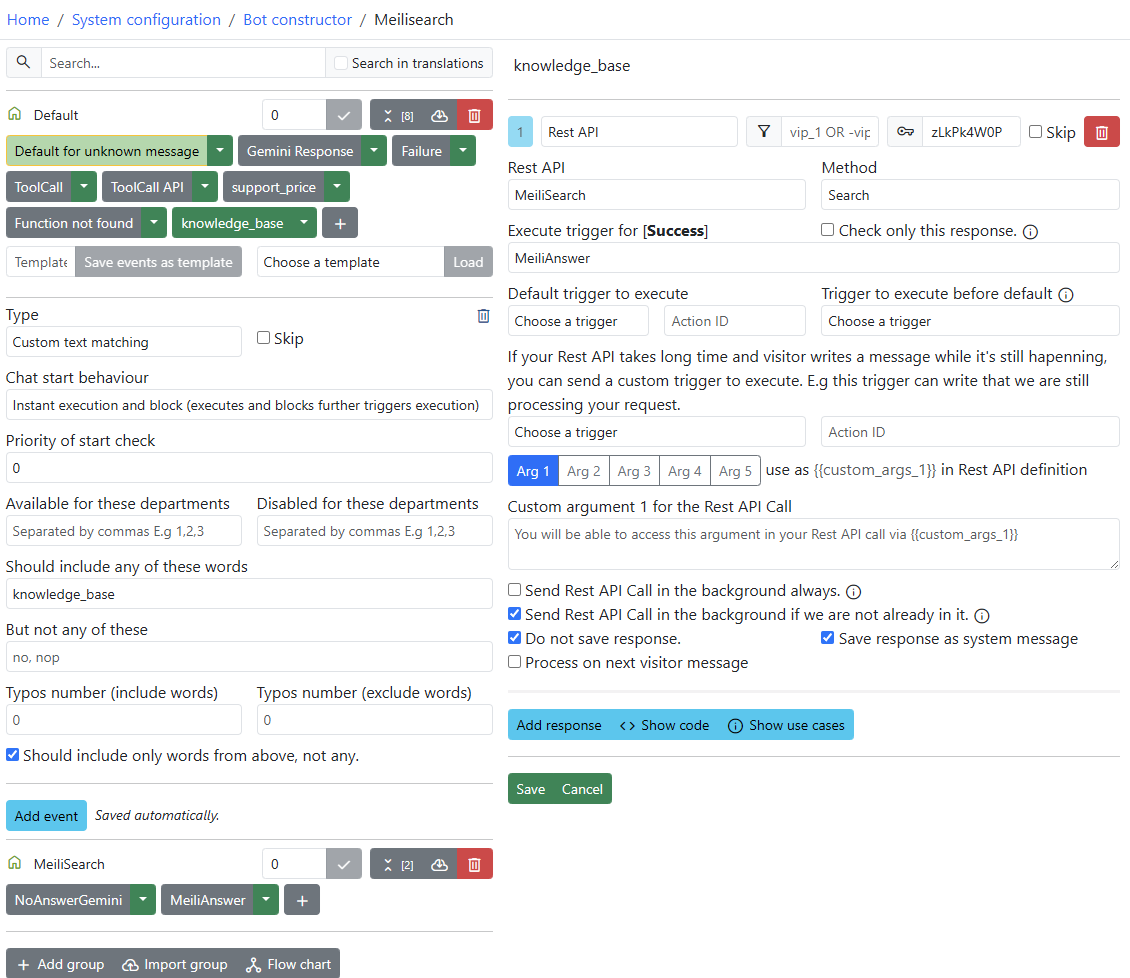Switch to Arg 4 tab
Viewport: 1130px width, 978px height.
[x=685, y=471]
